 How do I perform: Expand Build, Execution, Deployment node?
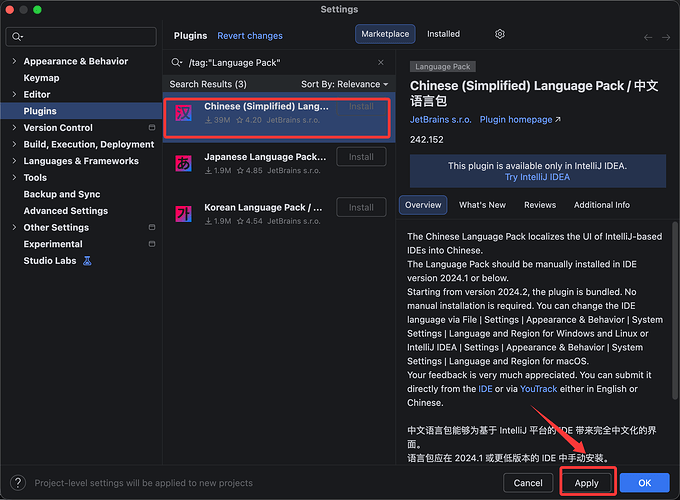(x=14, y=144)
